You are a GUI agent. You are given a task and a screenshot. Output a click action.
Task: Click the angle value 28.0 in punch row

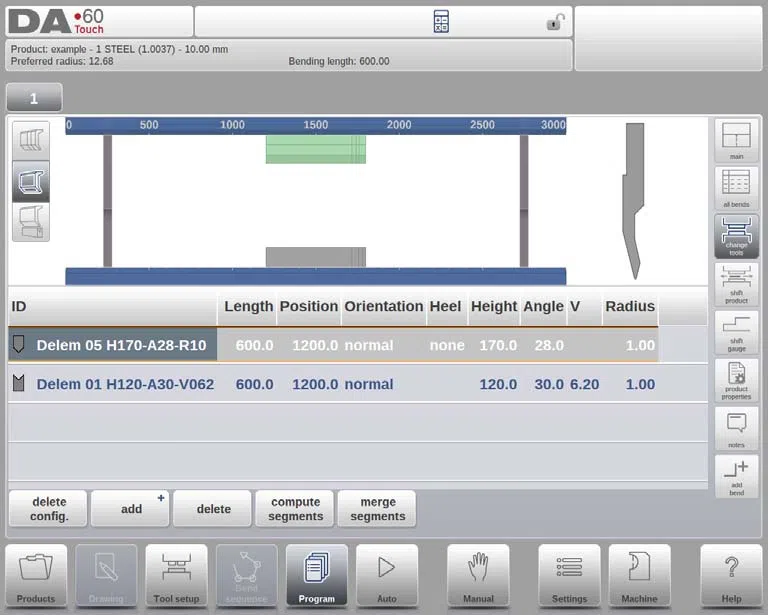549,345
